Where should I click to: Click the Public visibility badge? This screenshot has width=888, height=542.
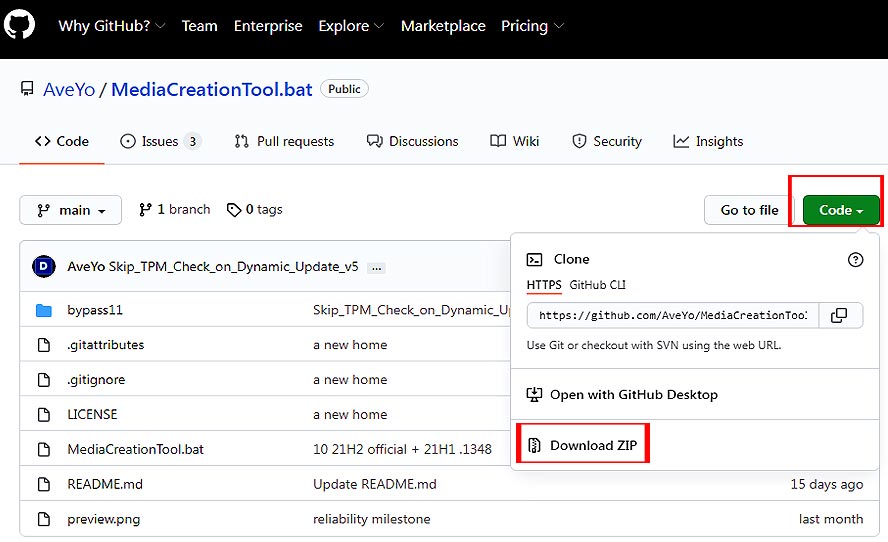[344, 89]
